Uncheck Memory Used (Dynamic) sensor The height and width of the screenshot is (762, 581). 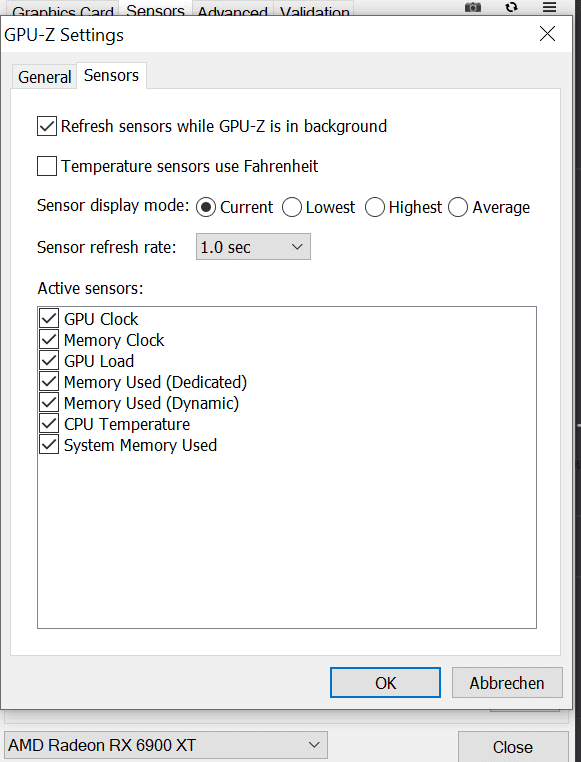pyautogui.click(x=49, y=403)
